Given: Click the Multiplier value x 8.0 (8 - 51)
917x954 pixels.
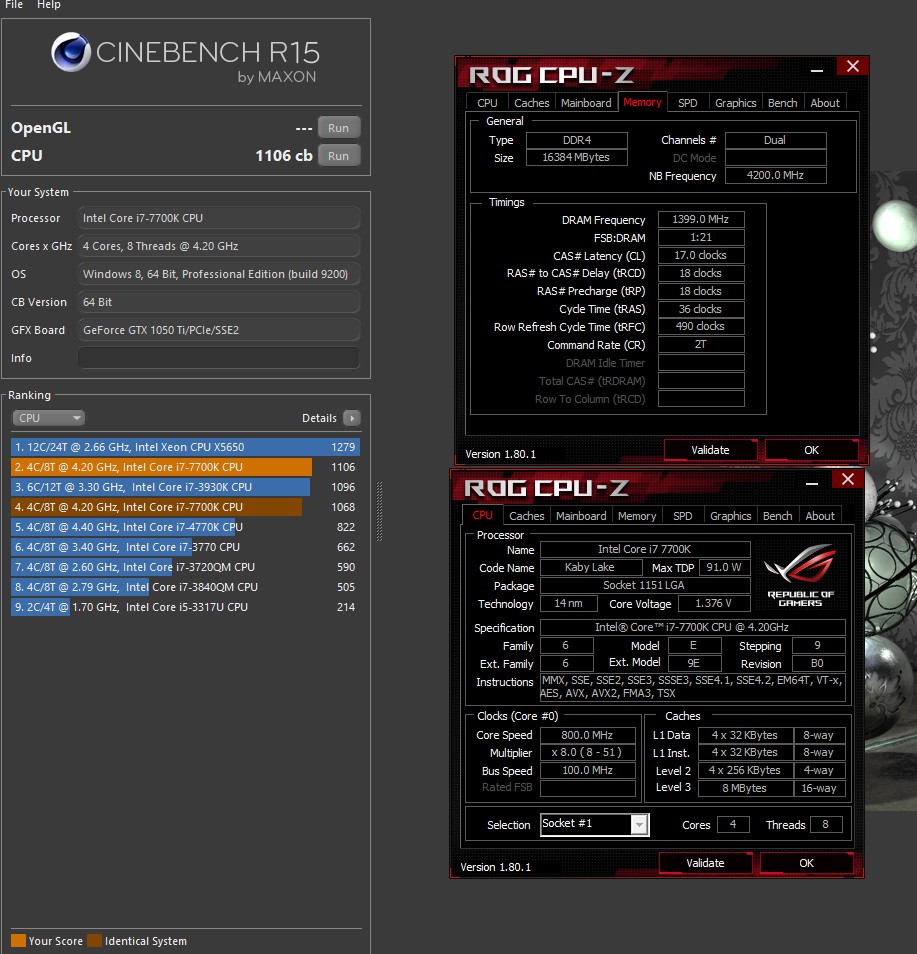Looking at the screenshot, I should pyautogui.click(x=587, y=753).
